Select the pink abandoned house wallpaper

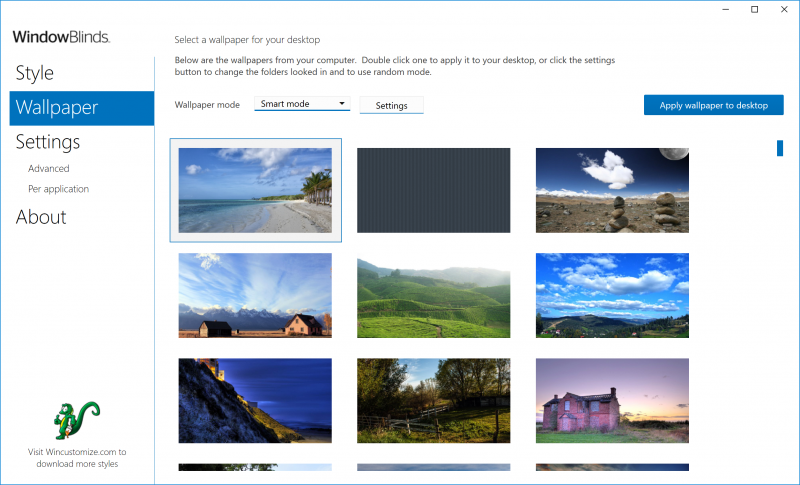[612, 400]
